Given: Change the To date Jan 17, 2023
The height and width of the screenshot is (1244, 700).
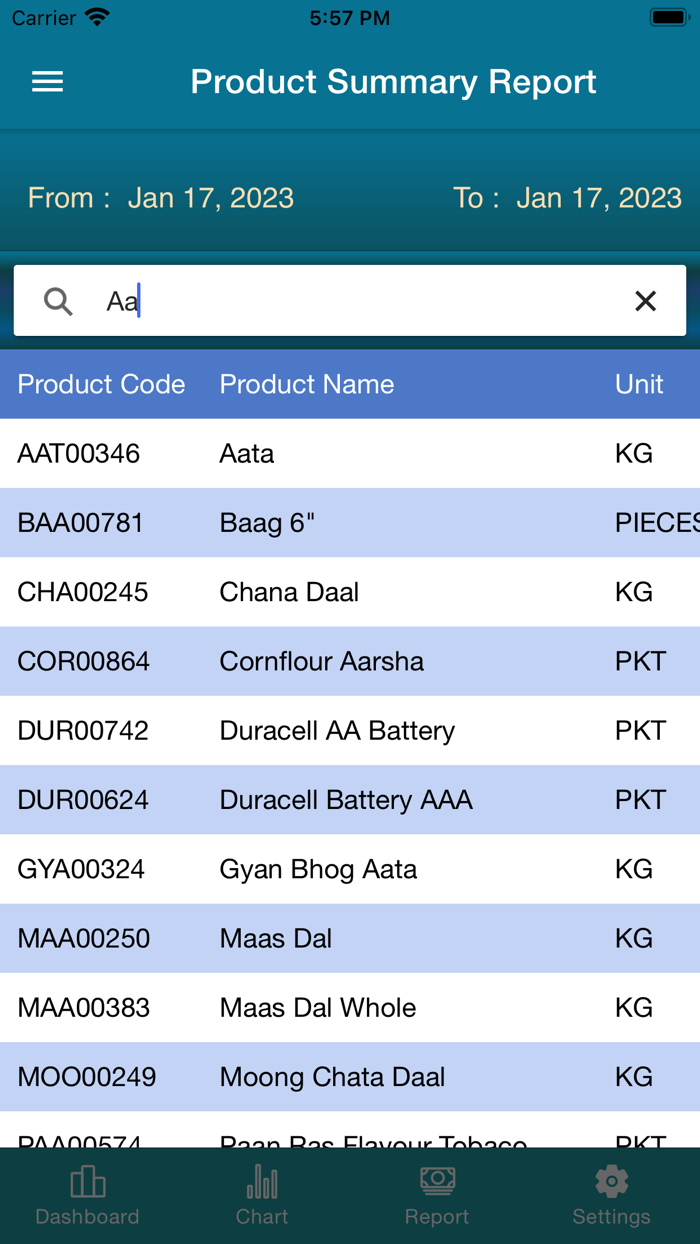Looking at the screenshot, I should [598, 198].
